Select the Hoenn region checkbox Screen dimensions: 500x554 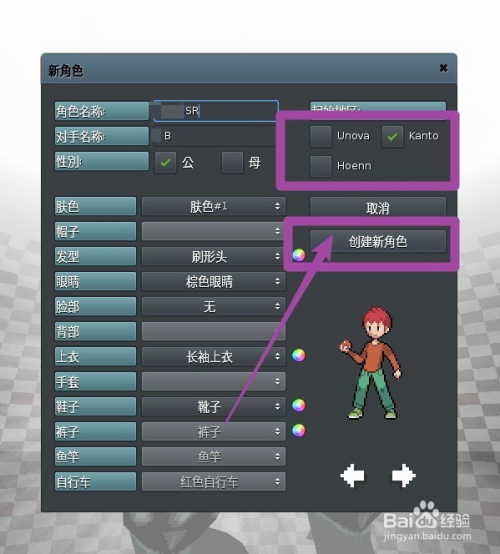(x=321, y=166)
